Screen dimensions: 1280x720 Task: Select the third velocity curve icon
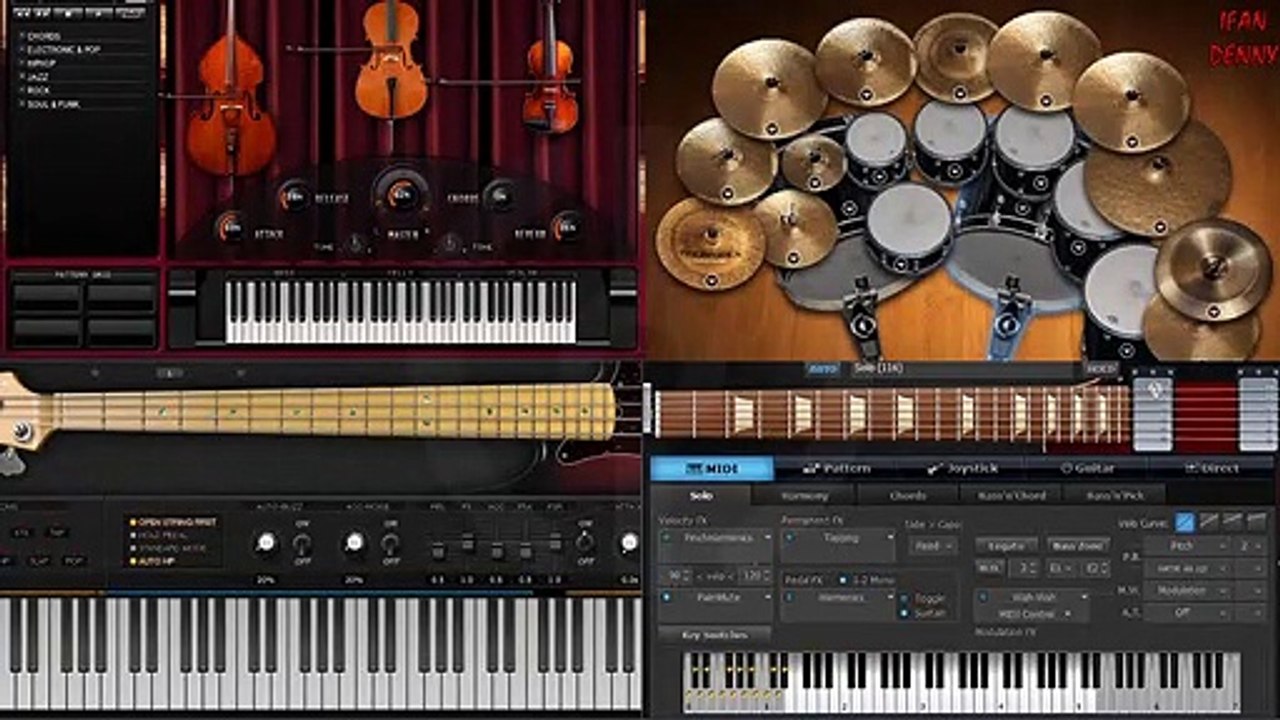pyautogui.click(x=1233, y=521)
